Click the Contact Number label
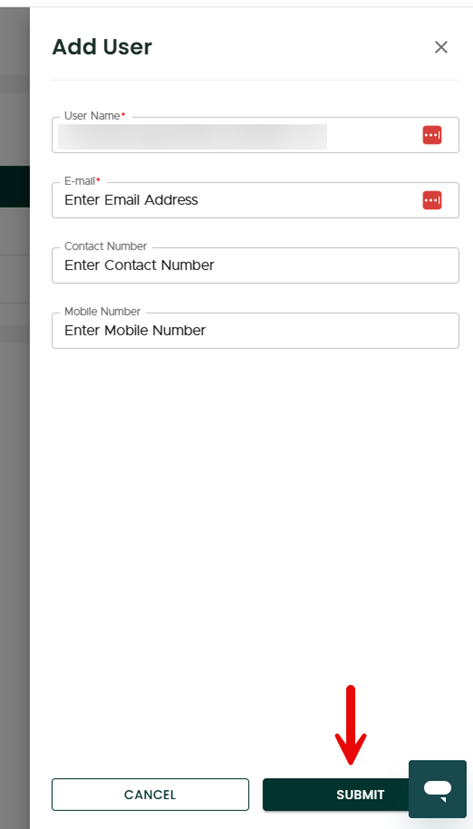Screen dimensions: 473x829 coord(106,246)
